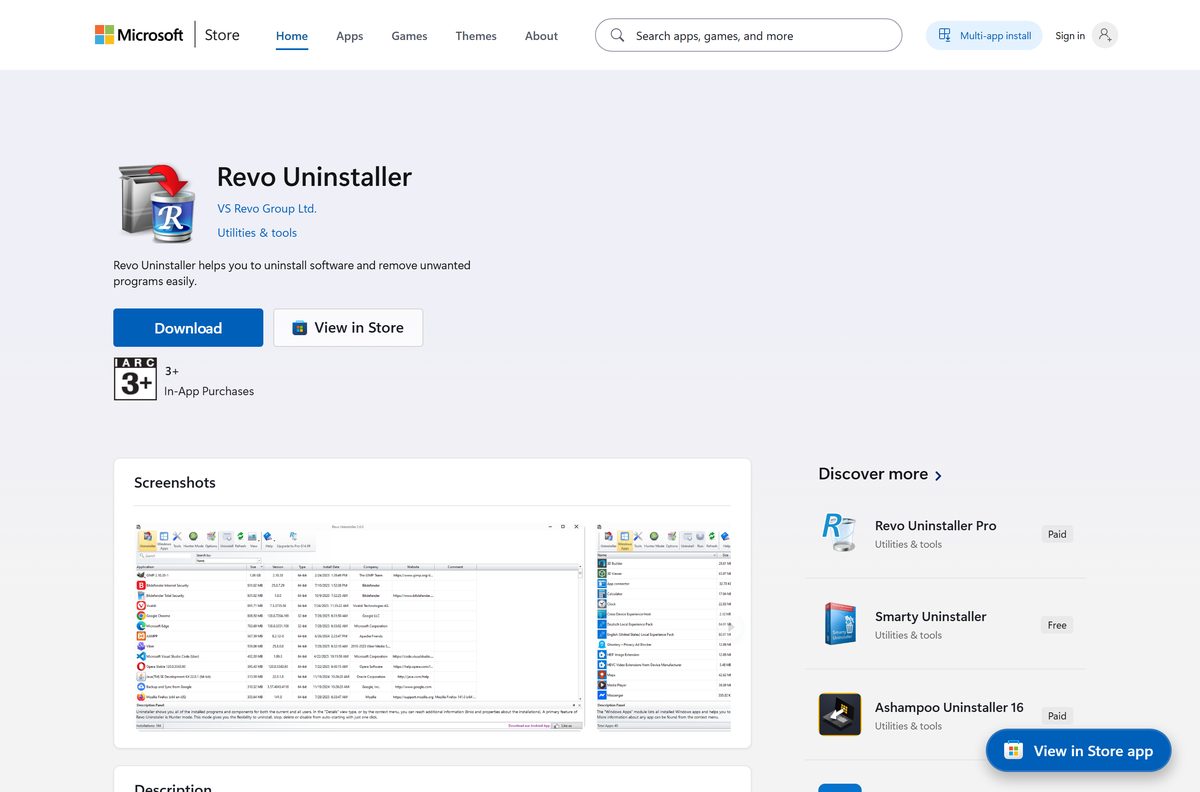The height and width of the screenshot is (792, 1200).
Task: Open the Apps navigation tab
Action: point(350,36)
